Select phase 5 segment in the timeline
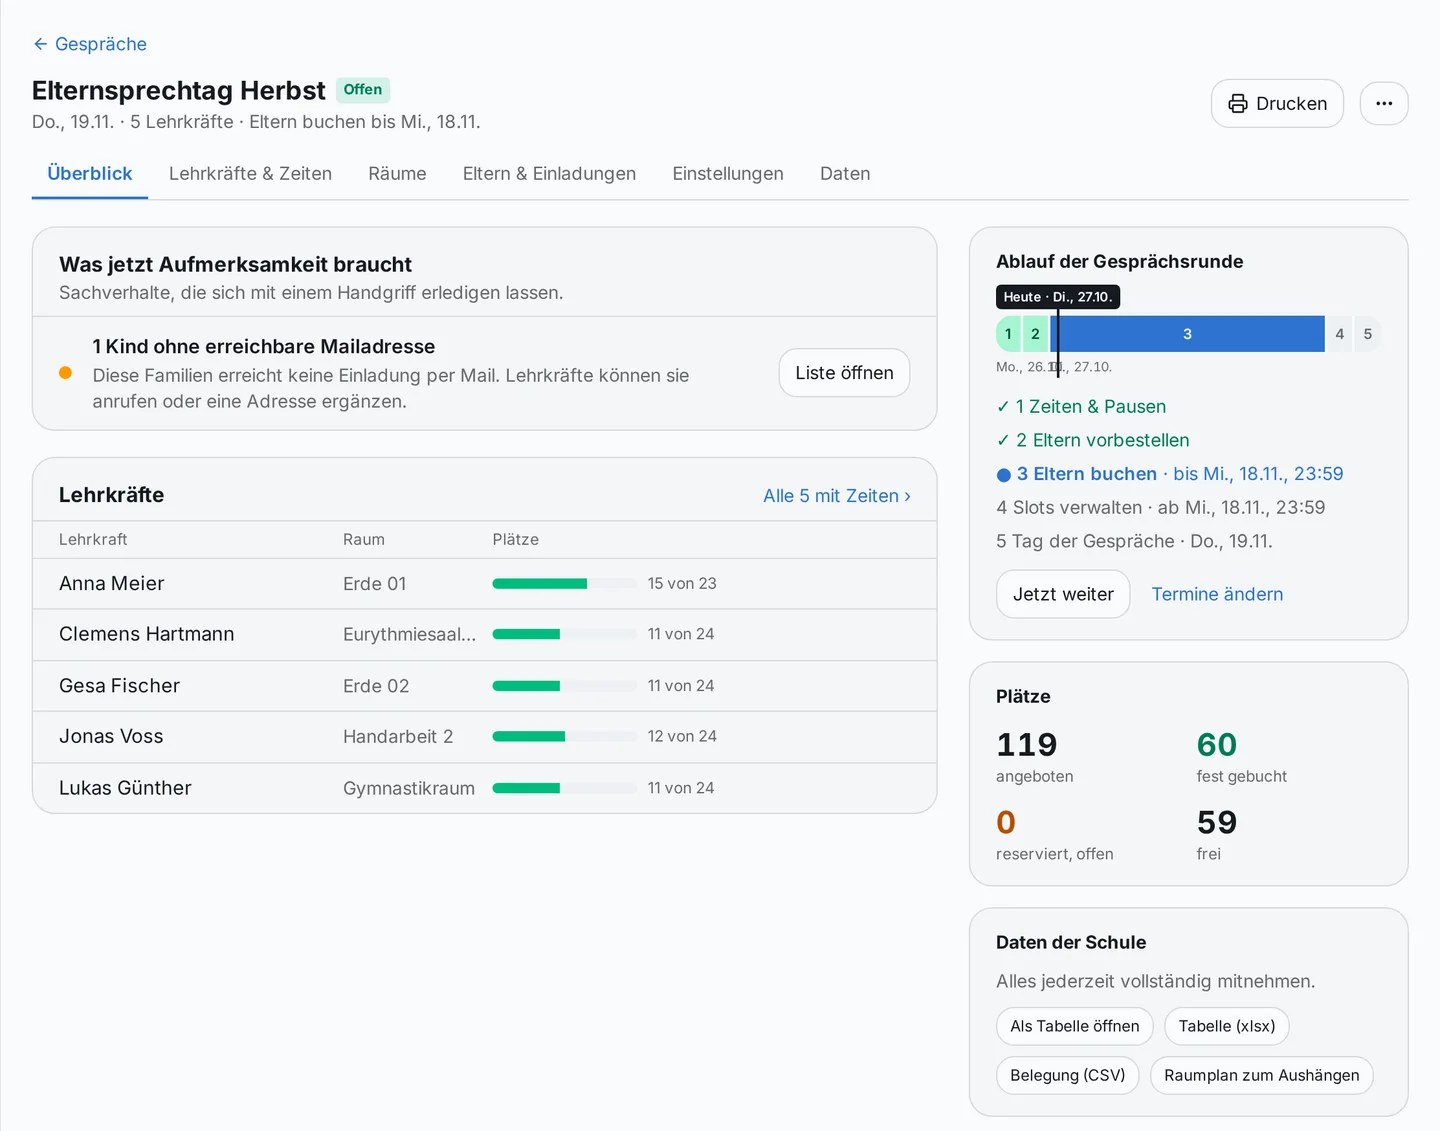Screen dimensions: 1440x1131 (x=1368, y=334)
